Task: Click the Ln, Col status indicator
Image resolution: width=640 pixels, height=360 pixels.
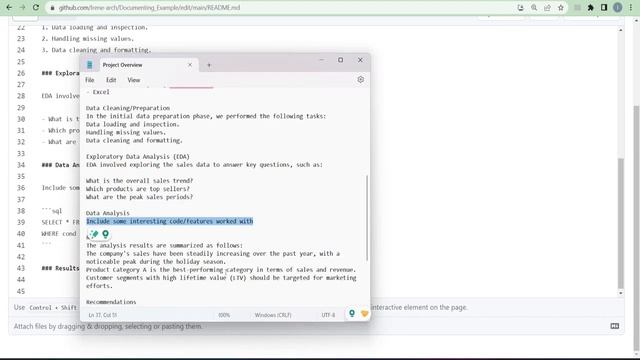Action: tap(102, 315)
